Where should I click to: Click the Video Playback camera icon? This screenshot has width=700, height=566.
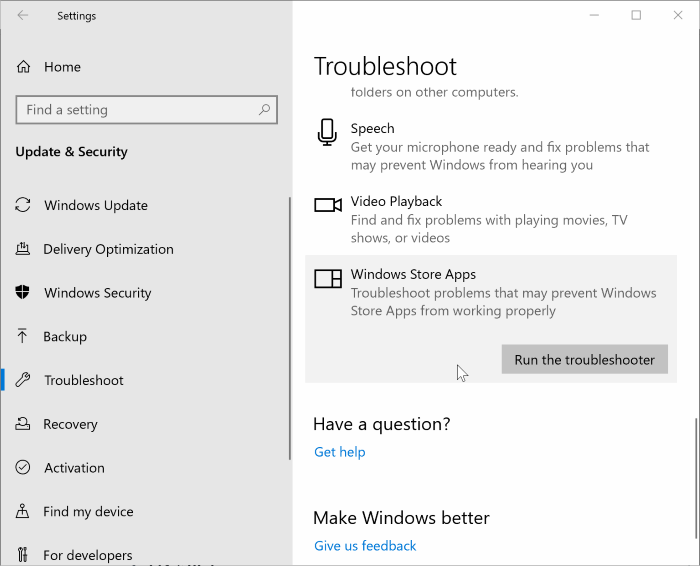(328, 205)
